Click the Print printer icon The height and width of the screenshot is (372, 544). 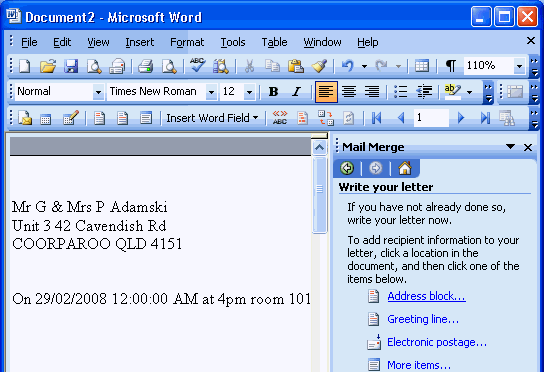145,66
